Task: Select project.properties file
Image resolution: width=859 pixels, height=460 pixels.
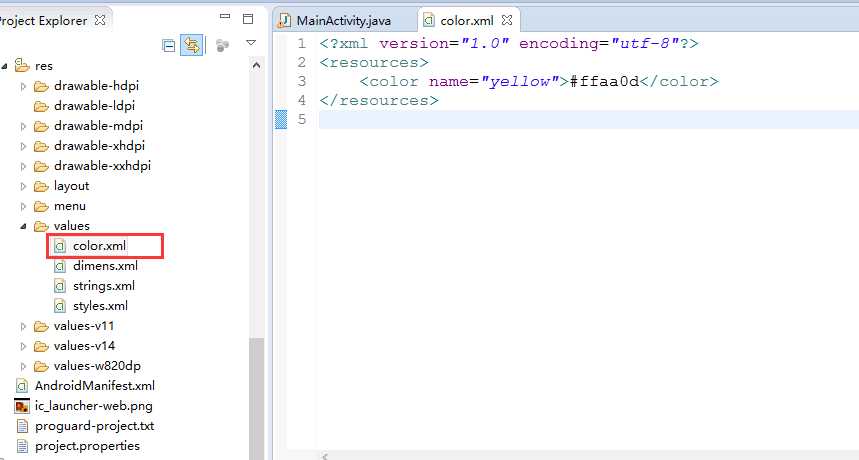Action: pos(87,446)
